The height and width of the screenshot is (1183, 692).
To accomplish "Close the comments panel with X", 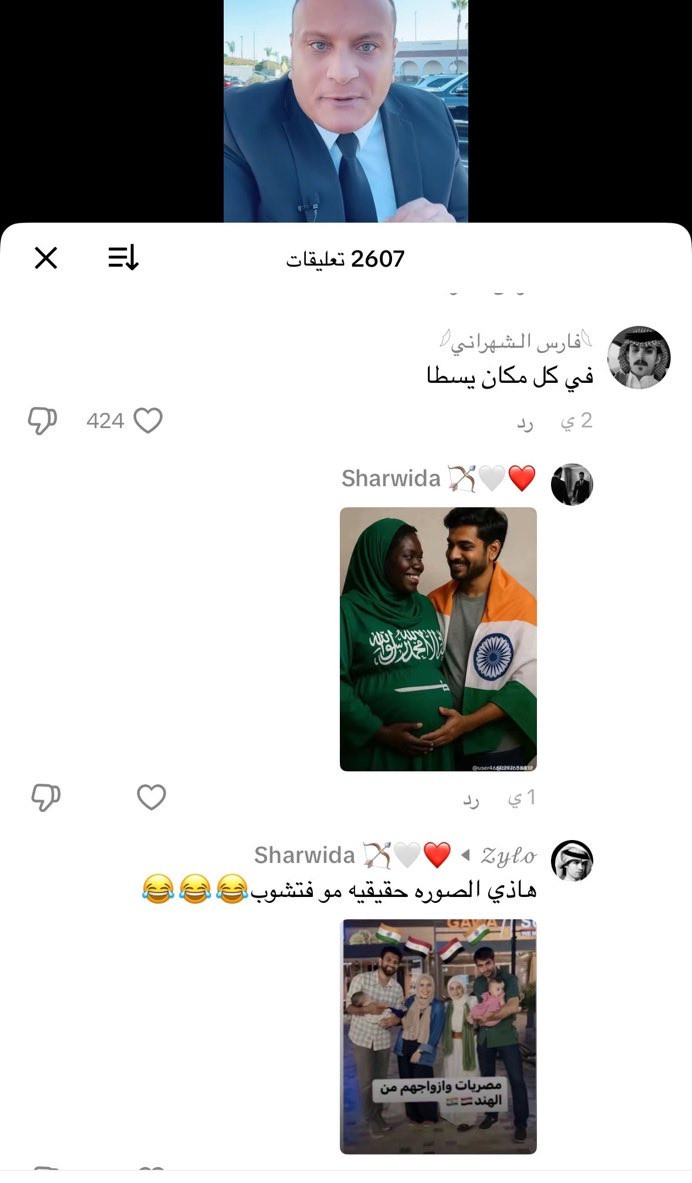I will [x=46, y=259].
